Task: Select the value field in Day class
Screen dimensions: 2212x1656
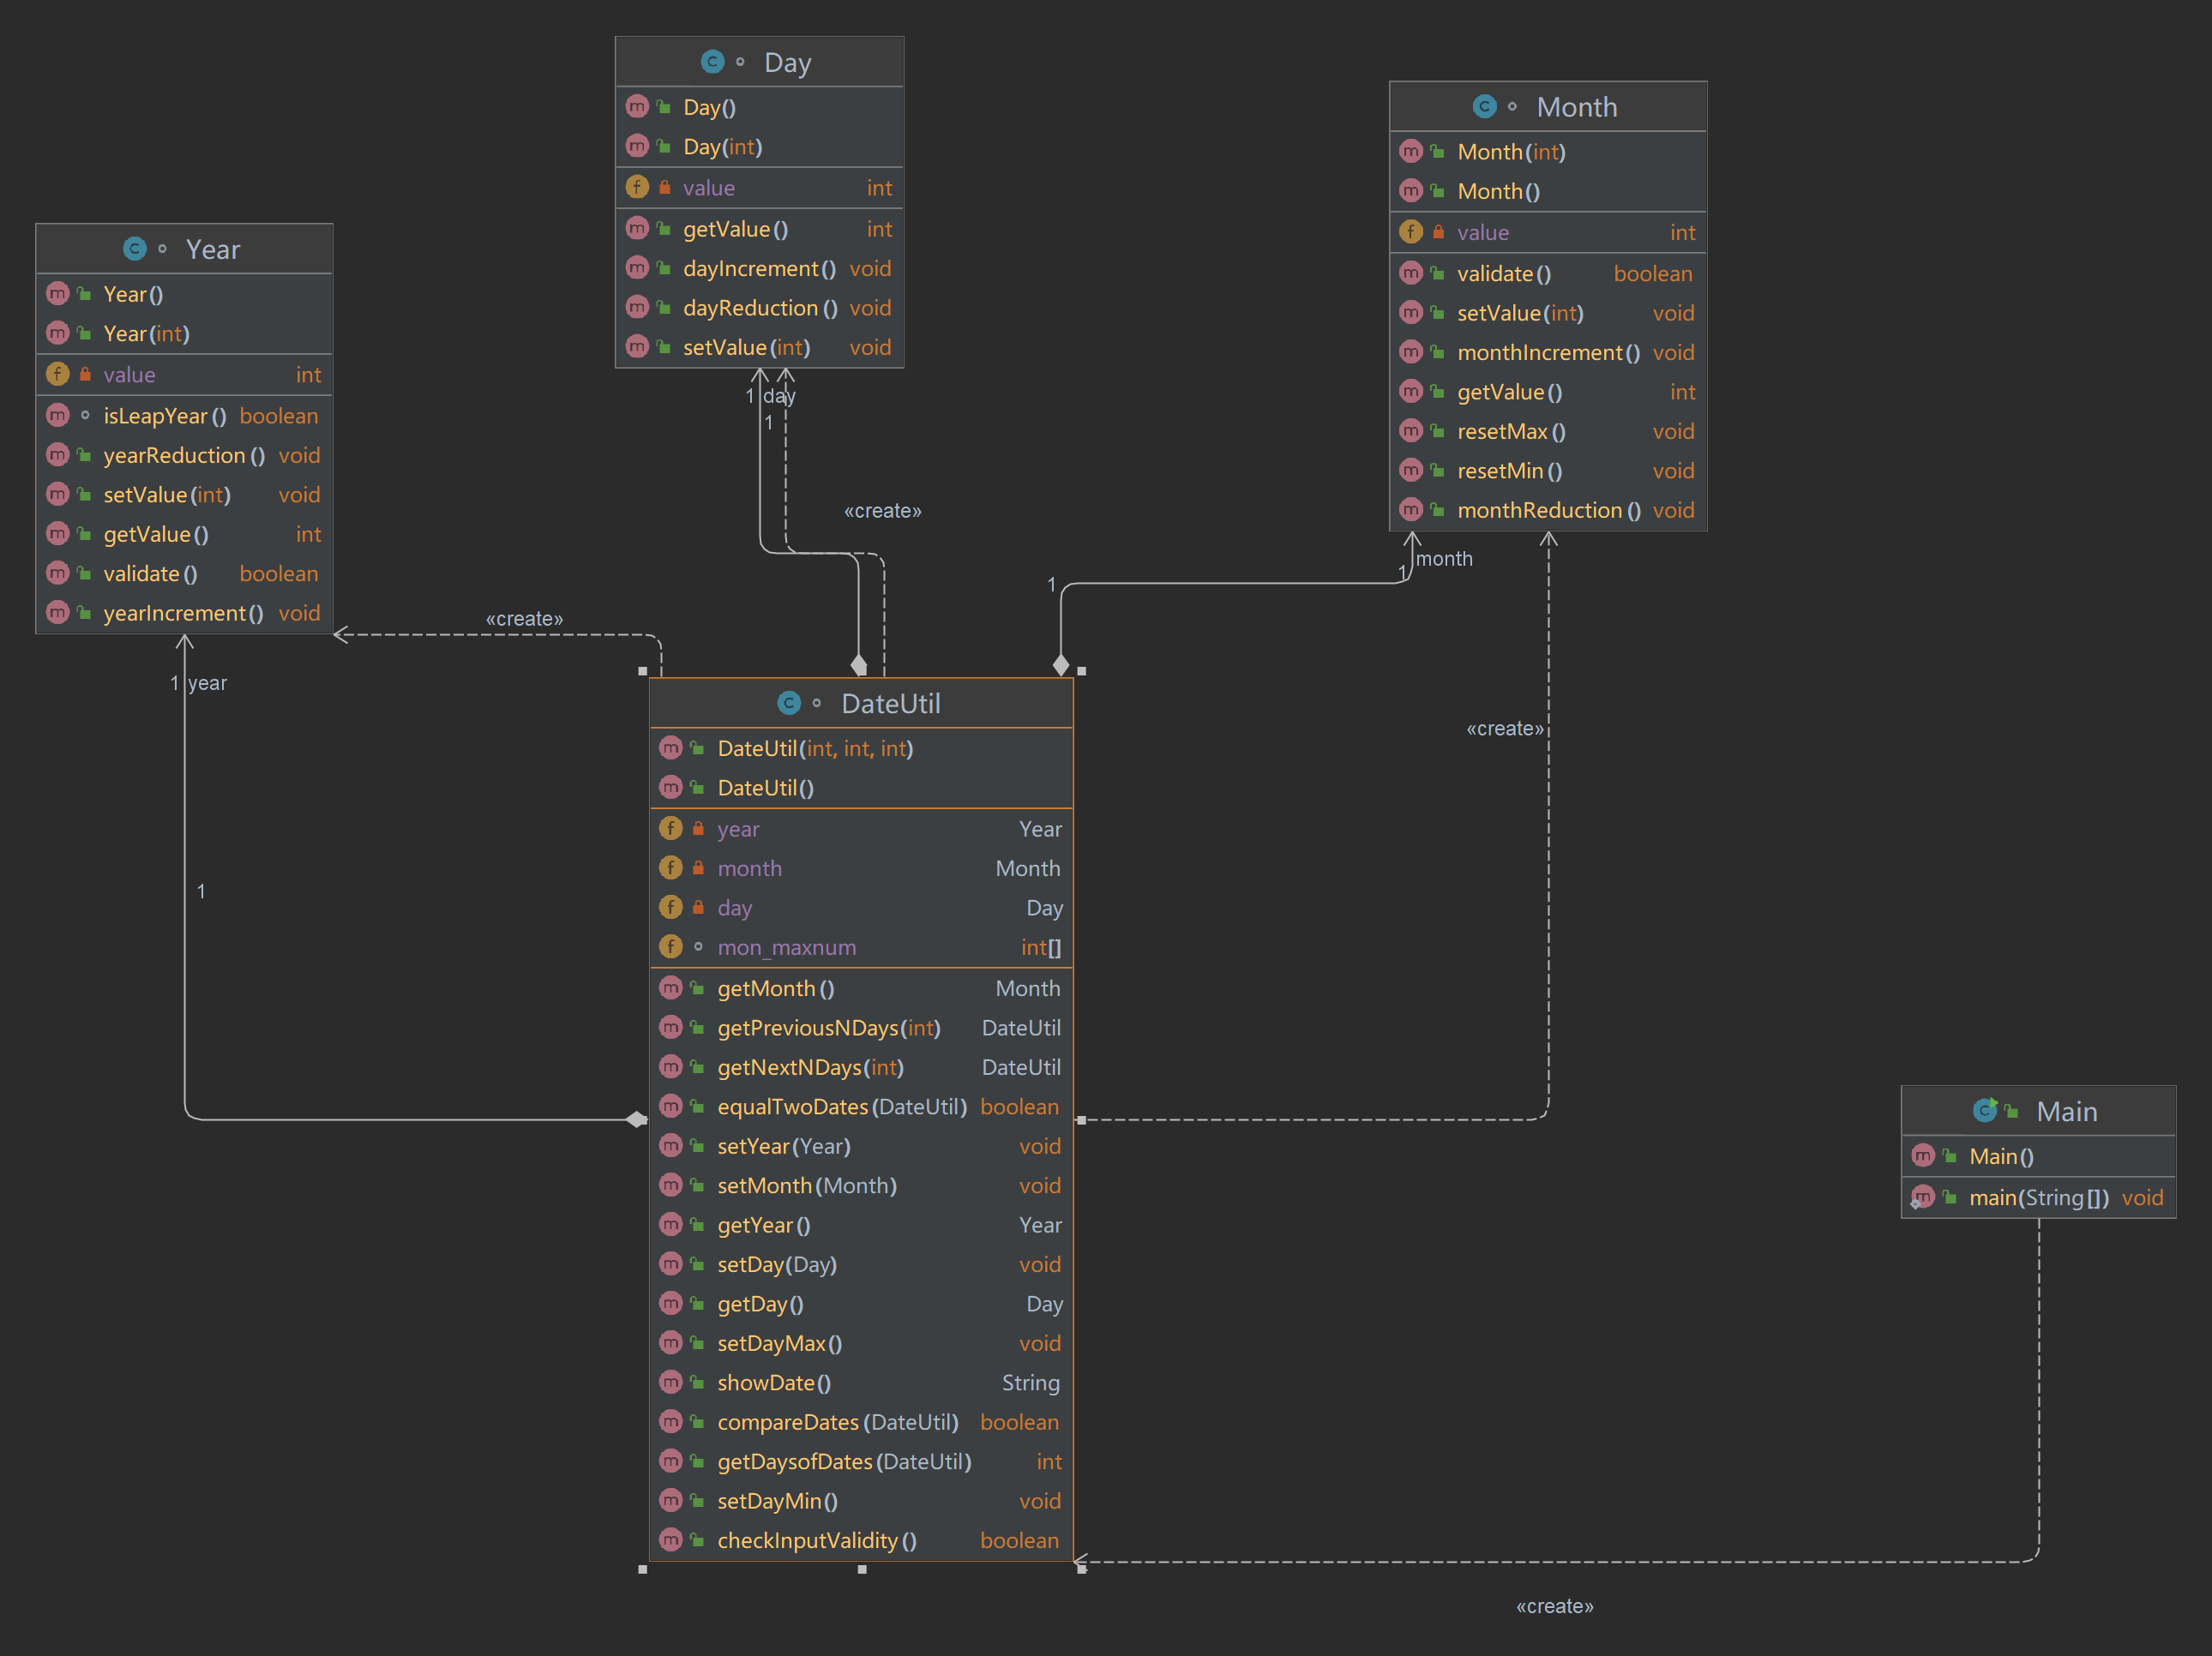Action: click(x=708, y=188)
